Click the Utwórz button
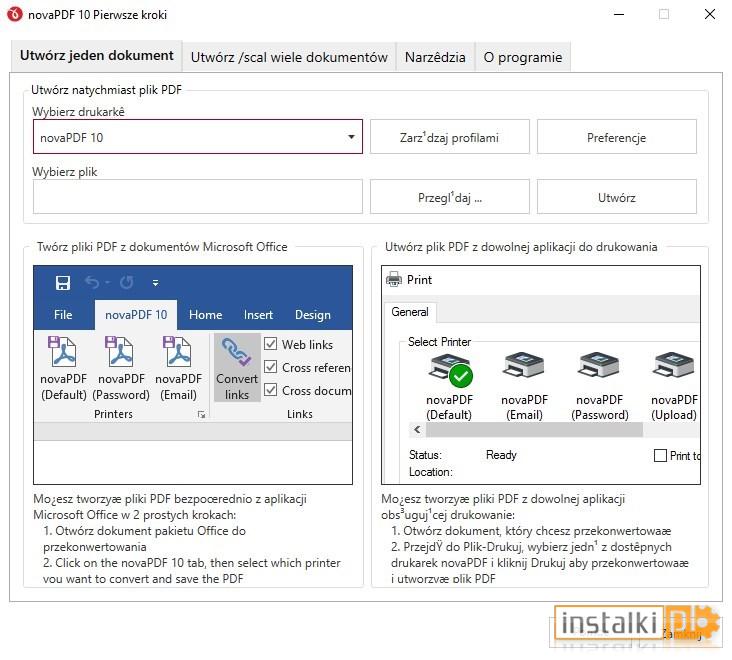 616,197
